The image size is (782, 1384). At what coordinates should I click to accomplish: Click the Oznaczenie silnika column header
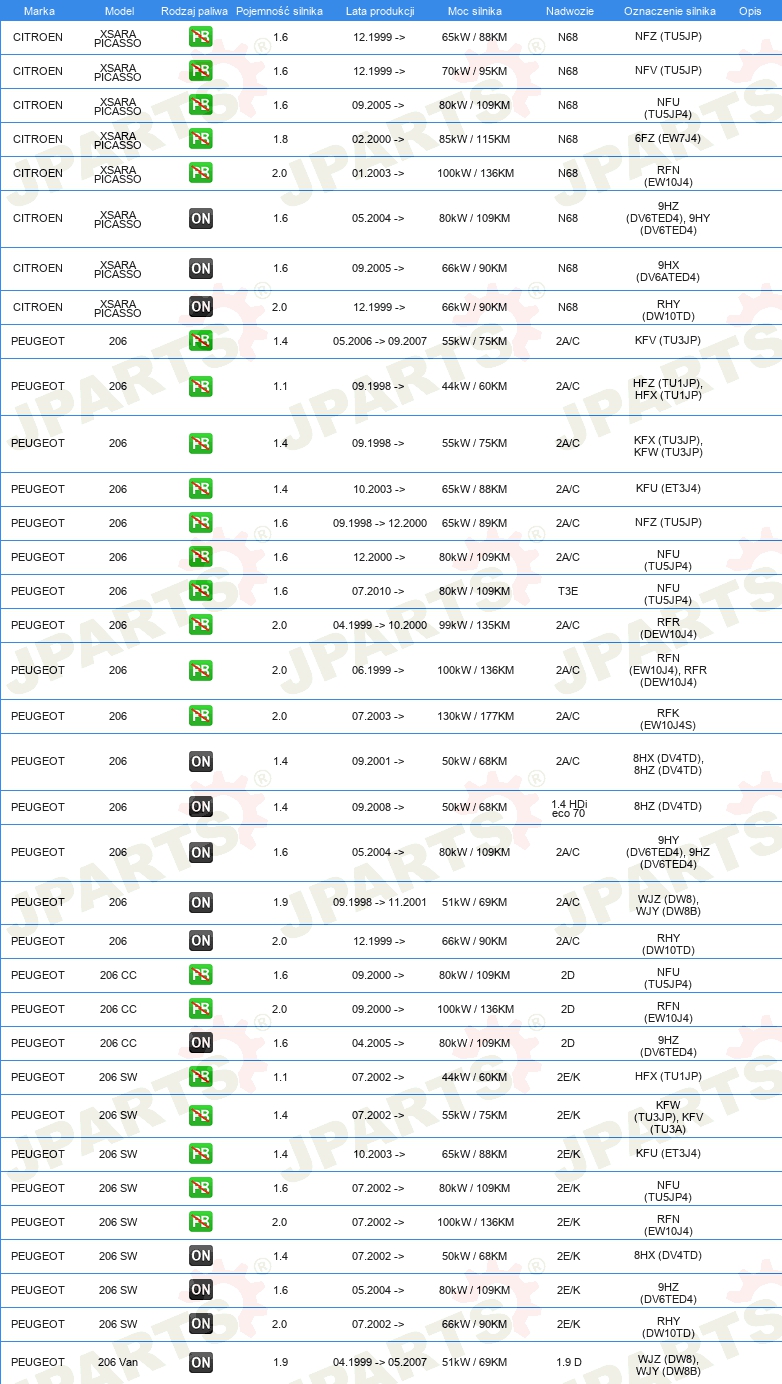670,10
